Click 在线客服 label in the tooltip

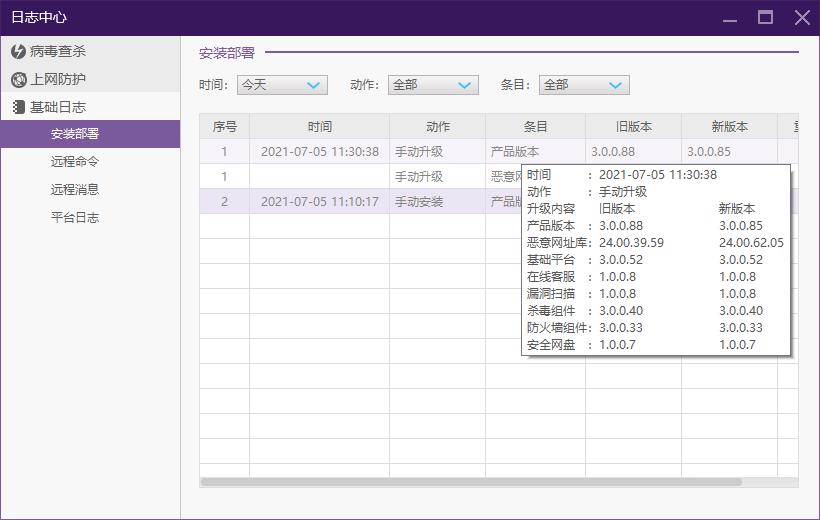(551, 277)
